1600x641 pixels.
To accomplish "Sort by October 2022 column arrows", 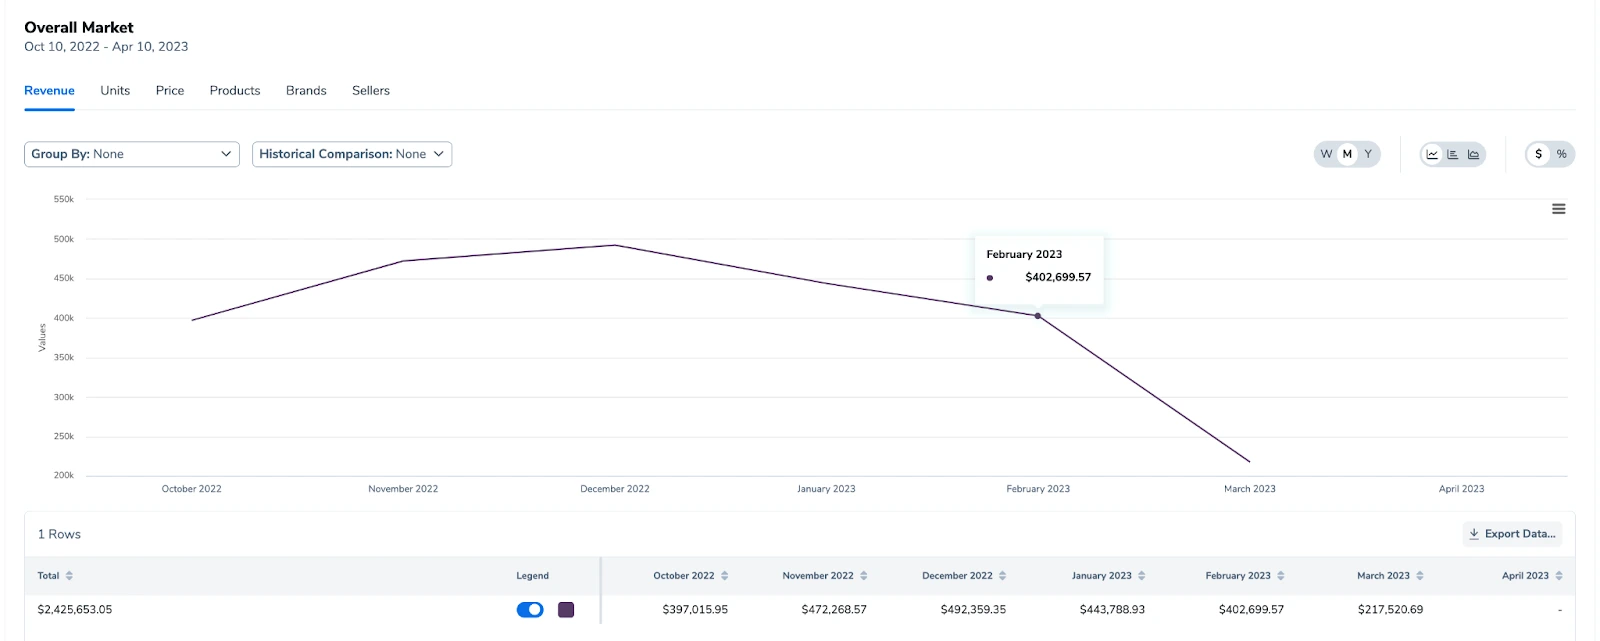I will click(725, 576).
